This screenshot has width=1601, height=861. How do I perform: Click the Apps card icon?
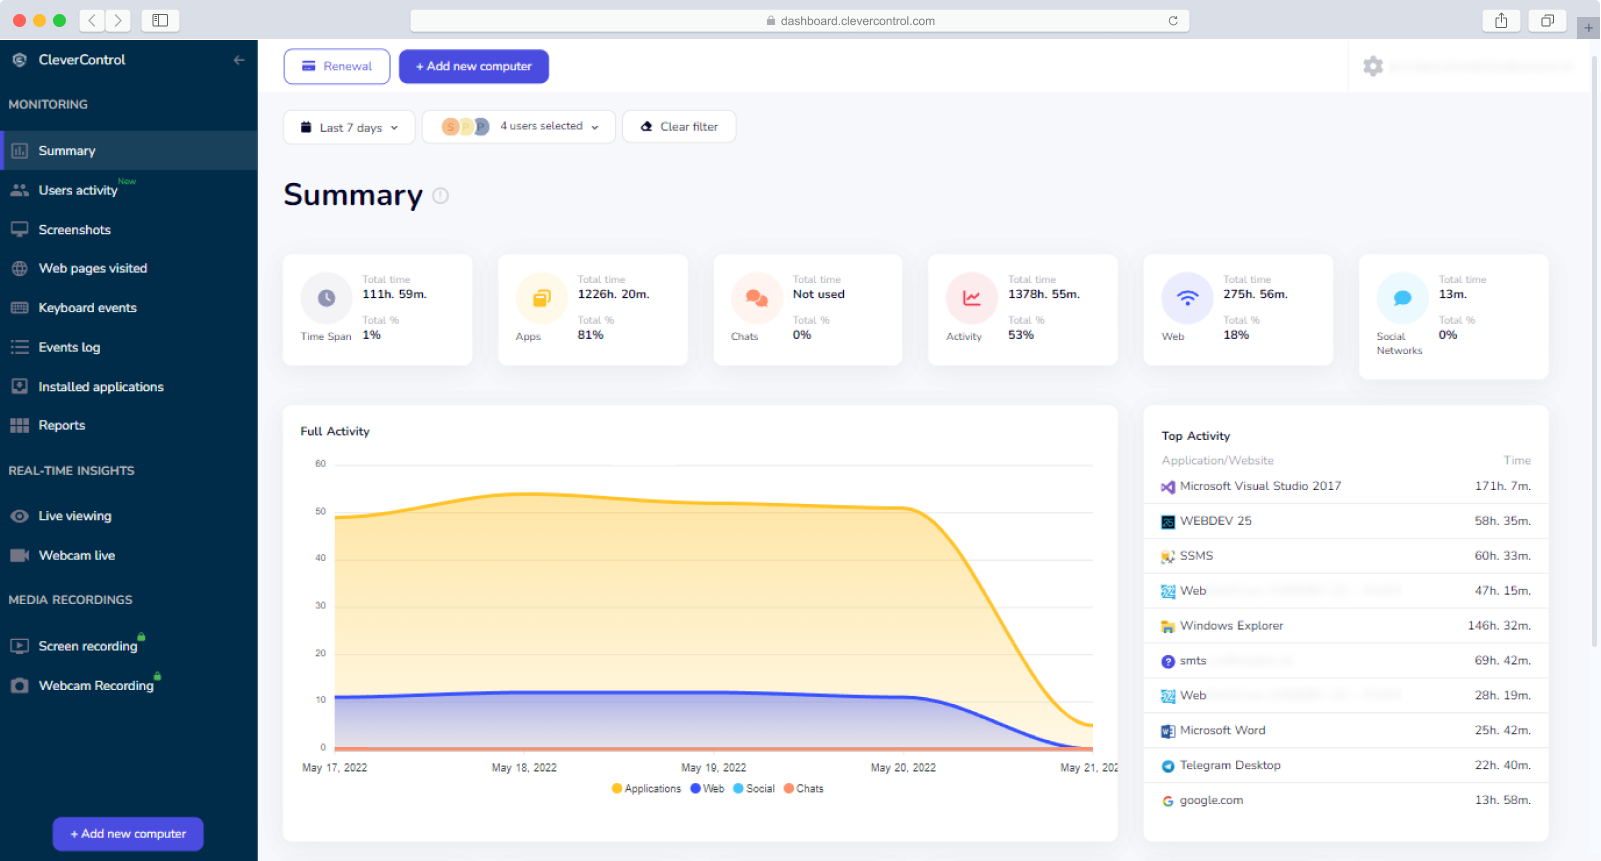[541, 298]
